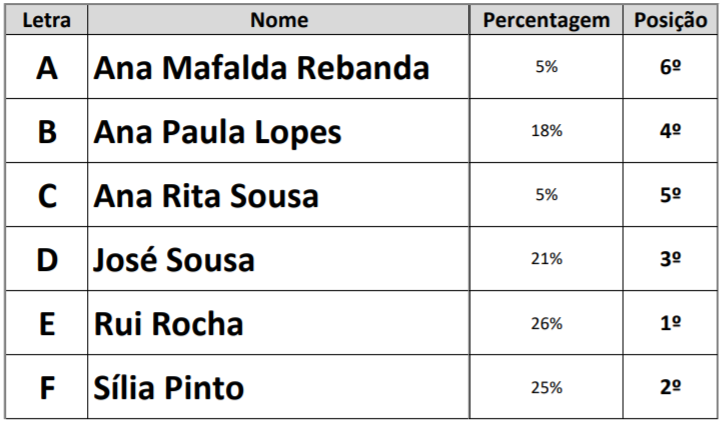Click the Letra column header
Screen dimensions: 724x424
point(46,20)
